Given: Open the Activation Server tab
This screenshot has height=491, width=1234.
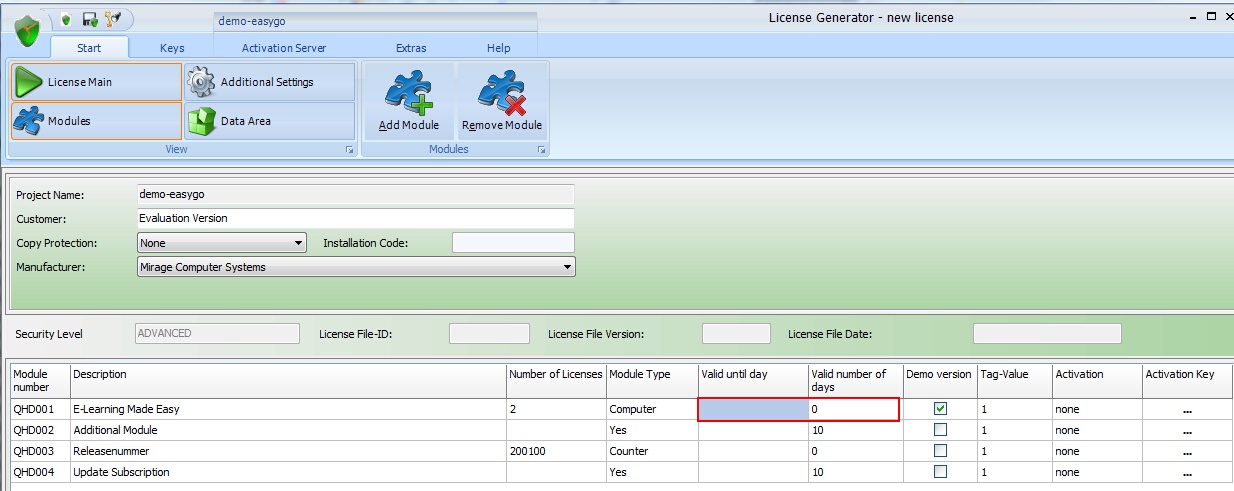Looking at the screenshot, I should [x=284, y=48].
